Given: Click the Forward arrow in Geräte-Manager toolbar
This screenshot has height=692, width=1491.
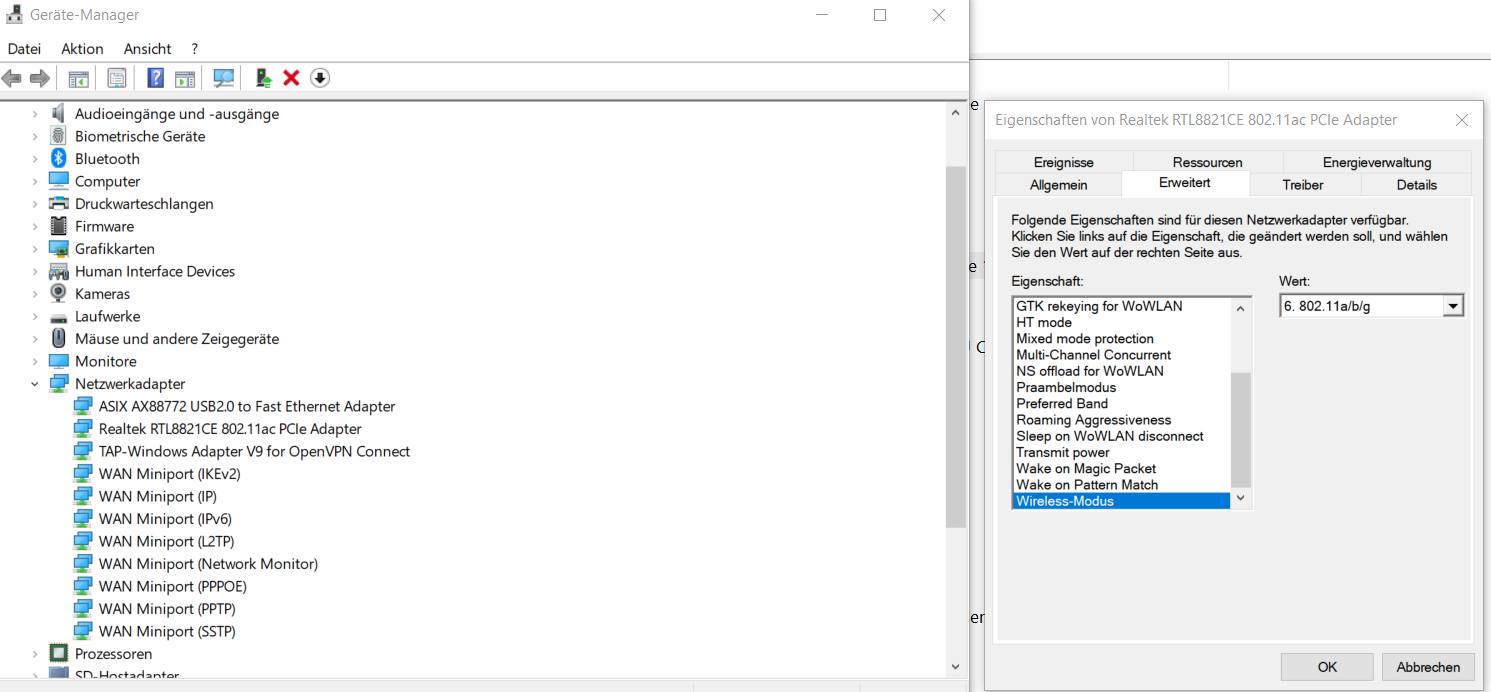Looking at the screenshot, I should [40, 78].
